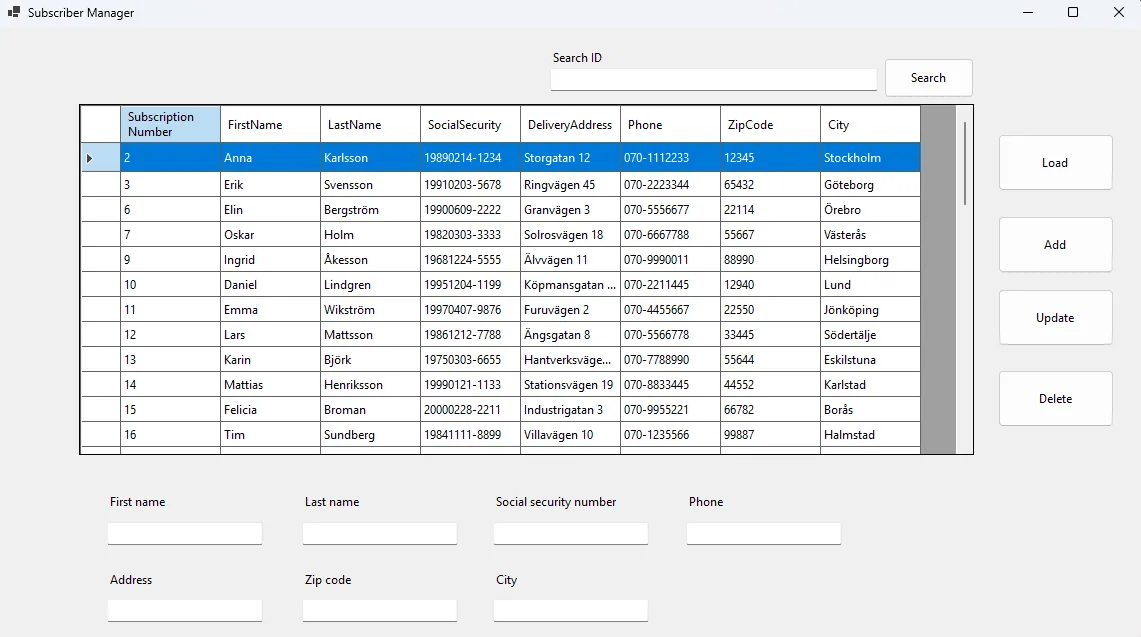
Task: Sort by LastName column header
Action: tap(370, 124)
